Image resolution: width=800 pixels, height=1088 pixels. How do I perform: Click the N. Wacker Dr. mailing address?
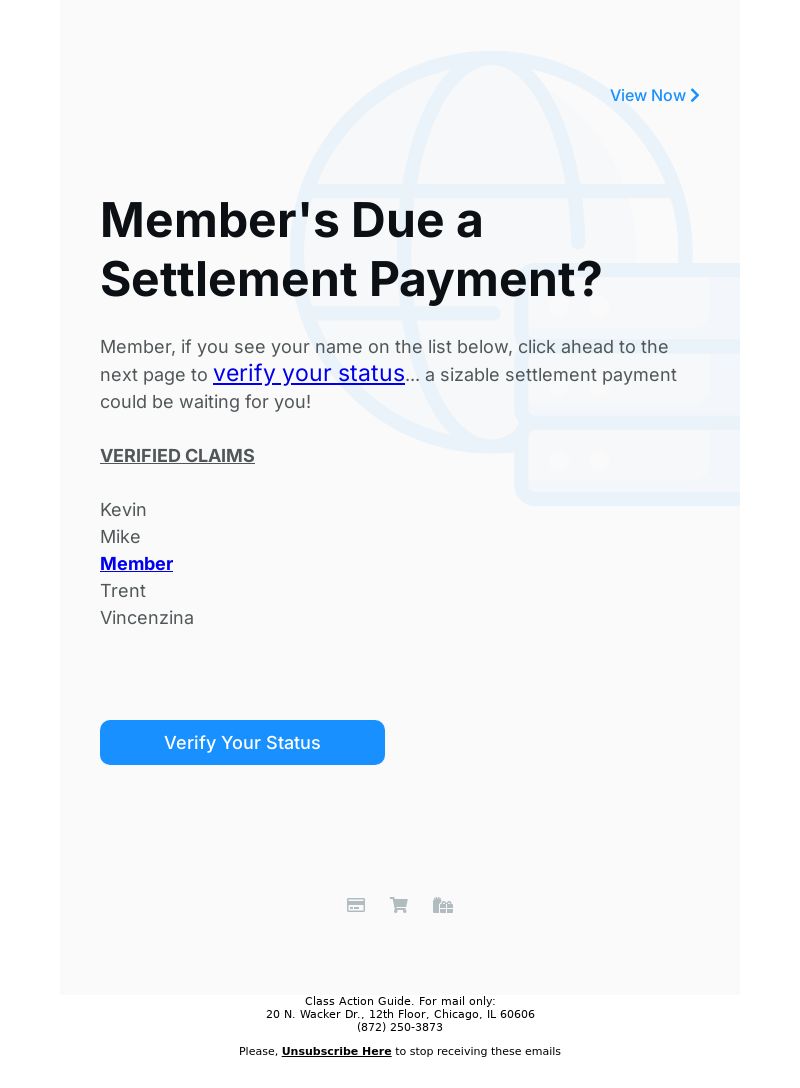click(400, 1014)
